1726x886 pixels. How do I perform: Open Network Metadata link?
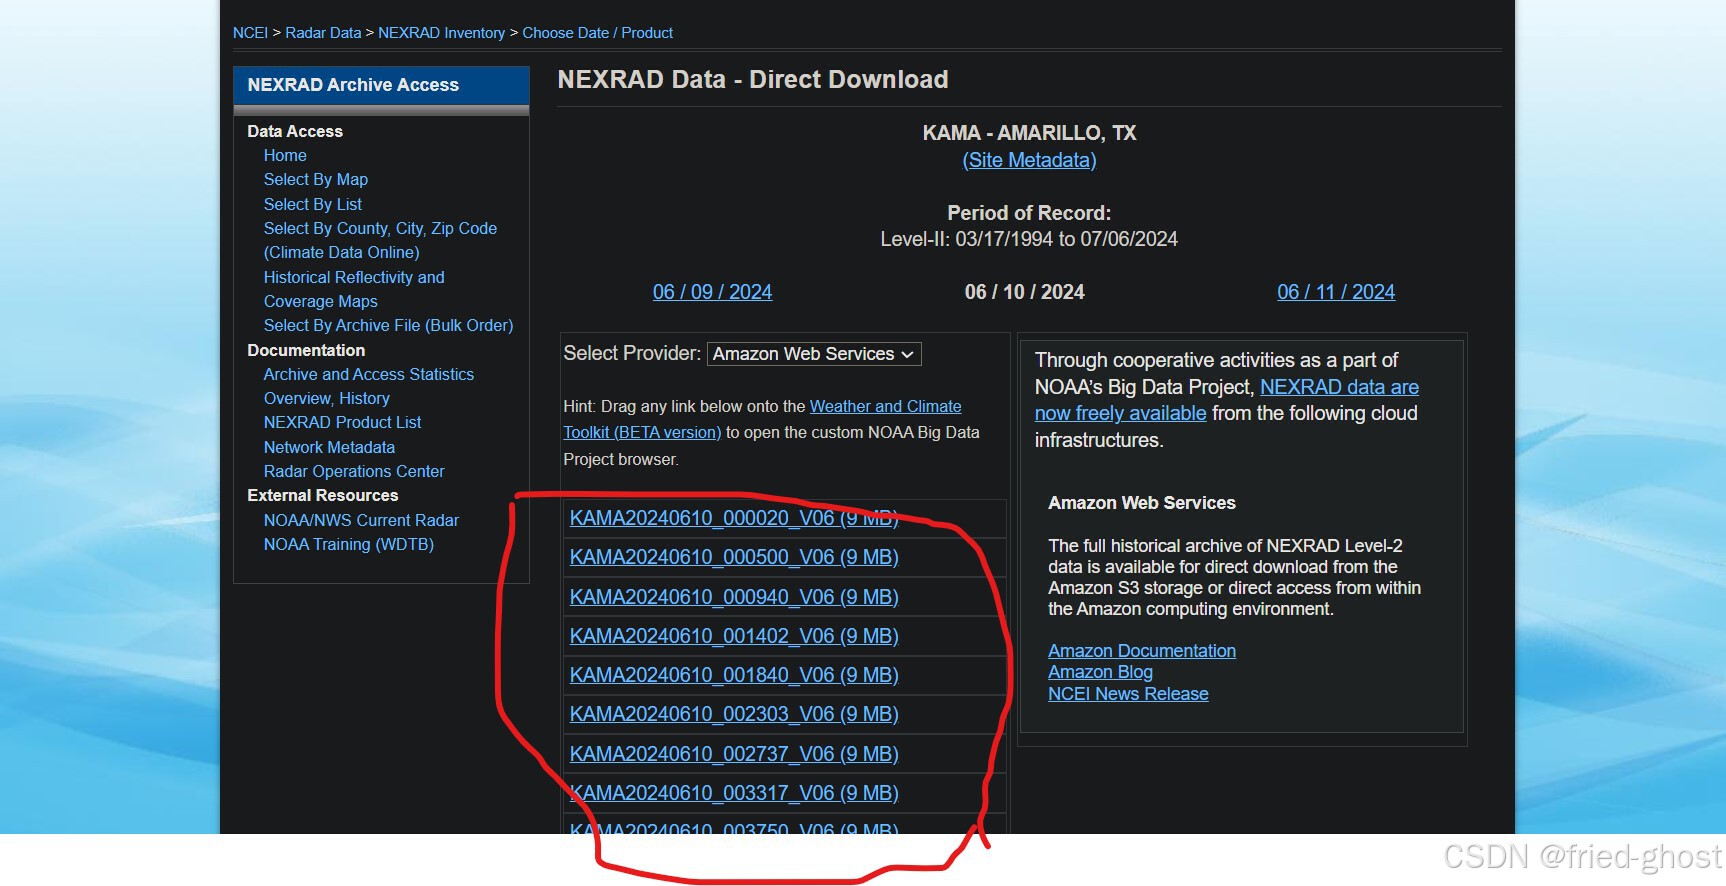click(329, 447)
